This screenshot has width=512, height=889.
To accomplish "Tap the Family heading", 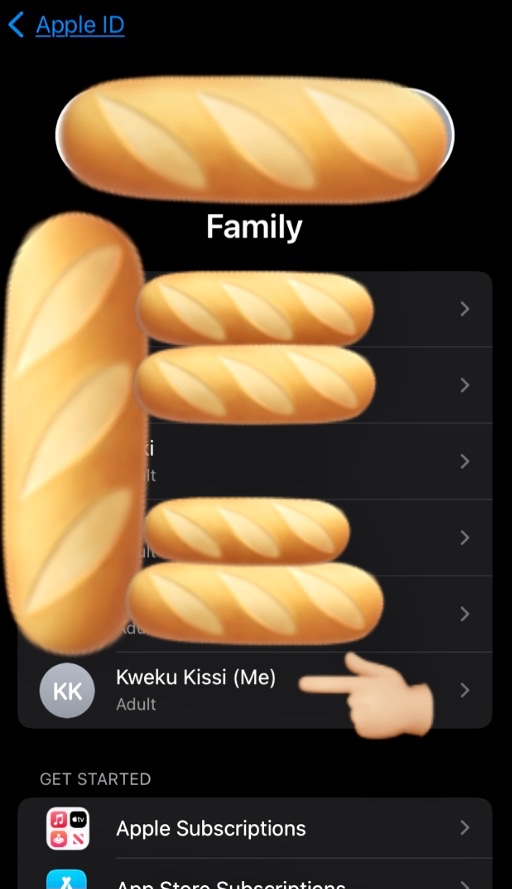I will 254,227.
